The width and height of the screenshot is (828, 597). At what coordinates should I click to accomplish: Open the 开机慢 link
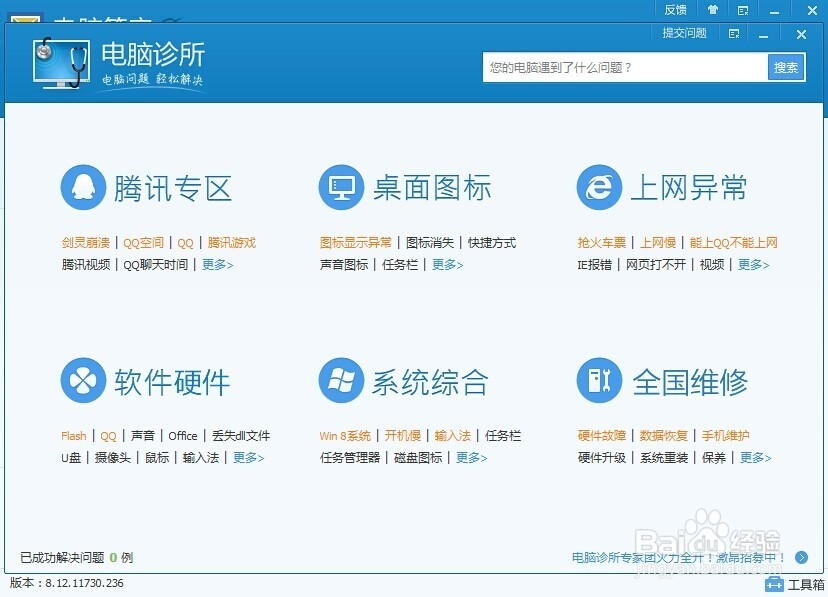(402, 436)
